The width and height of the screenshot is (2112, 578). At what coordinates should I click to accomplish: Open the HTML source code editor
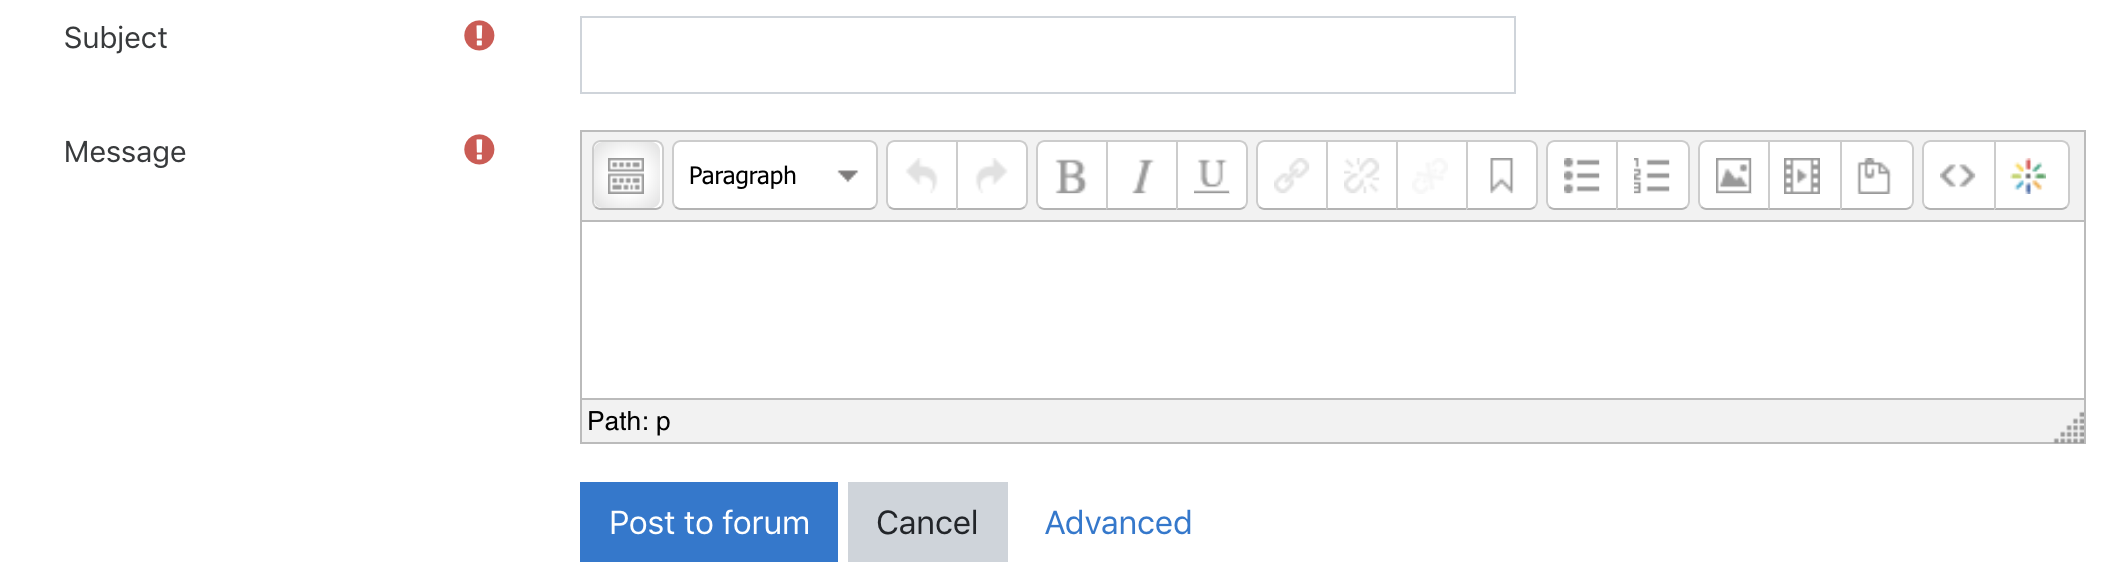coord(1958,175)
